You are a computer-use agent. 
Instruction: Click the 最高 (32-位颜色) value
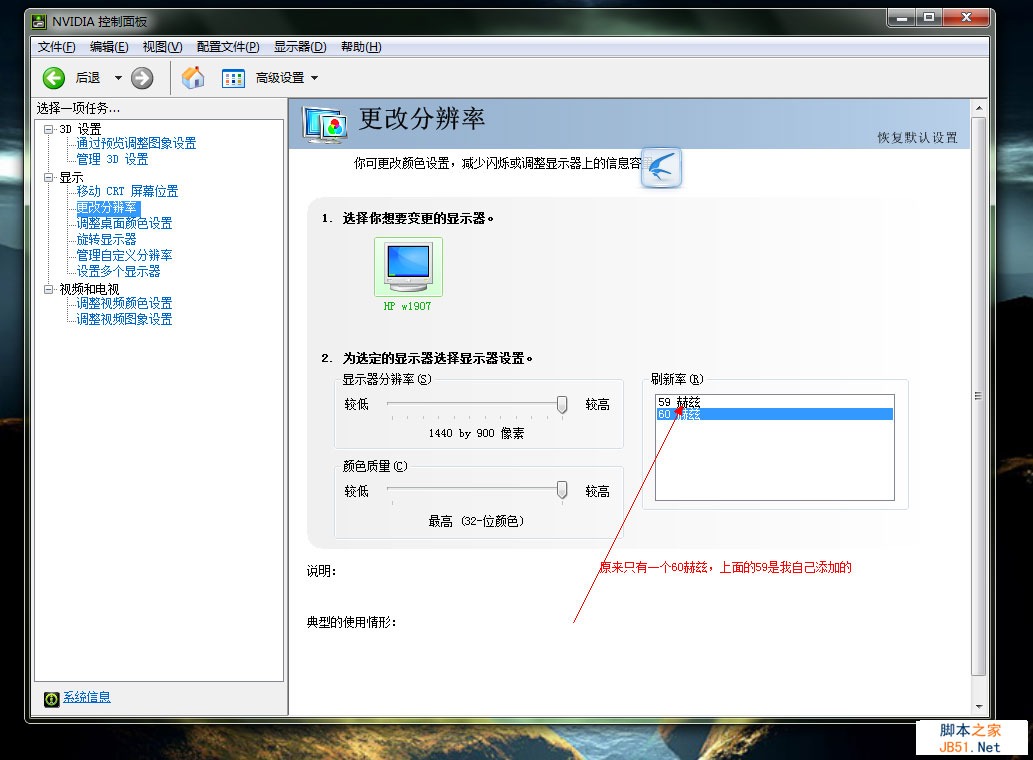click(x=476, y=522)
